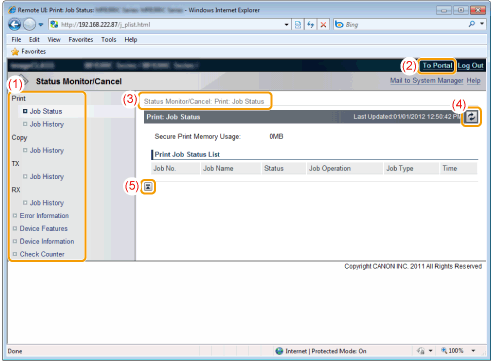Image resolution: width=492 pixels, height=361 pixels.
Task: Click Log Out link
Action: click(470, 66)
